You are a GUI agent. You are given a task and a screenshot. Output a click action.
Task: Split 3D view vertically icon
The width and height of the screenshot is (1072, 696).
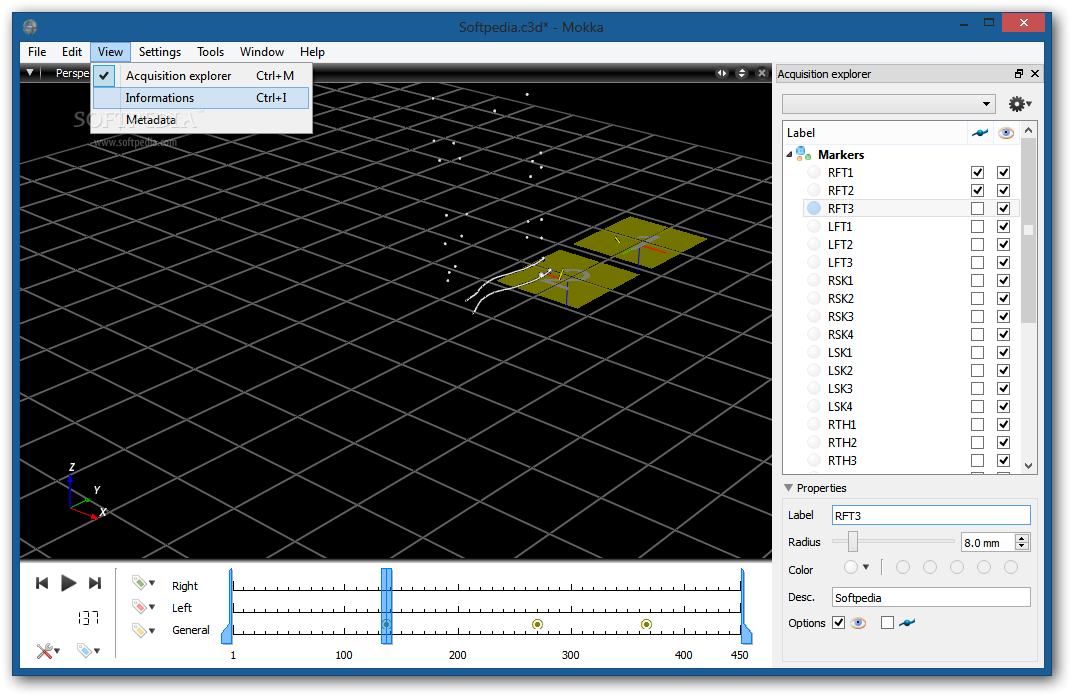[742, 73]
